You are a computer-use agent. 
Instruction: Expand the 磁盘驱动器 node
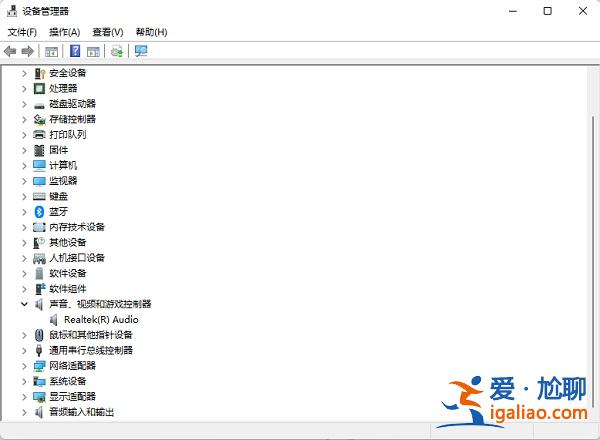coord(24,104)
